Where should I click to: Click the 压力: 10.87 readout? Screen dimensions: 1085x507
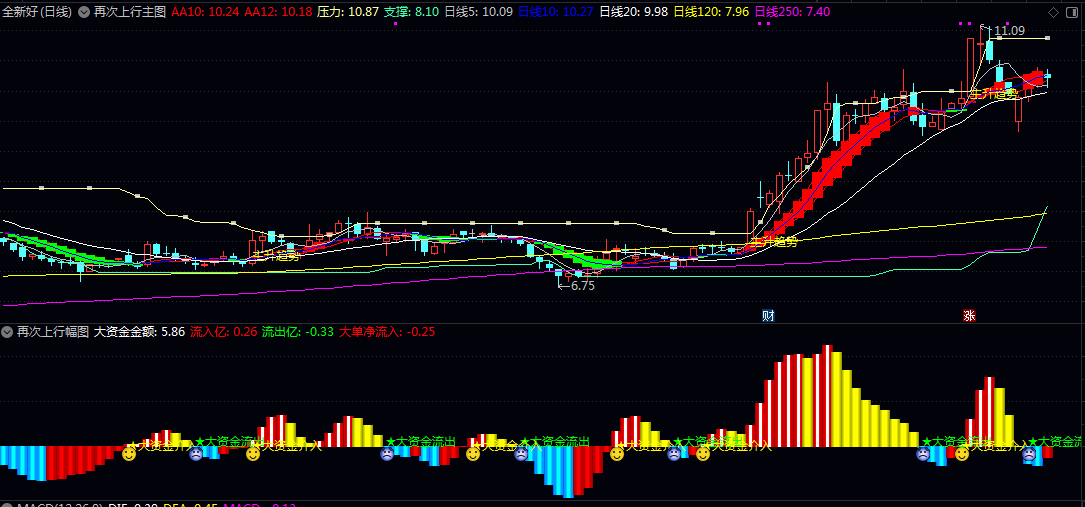click(349, 12)
